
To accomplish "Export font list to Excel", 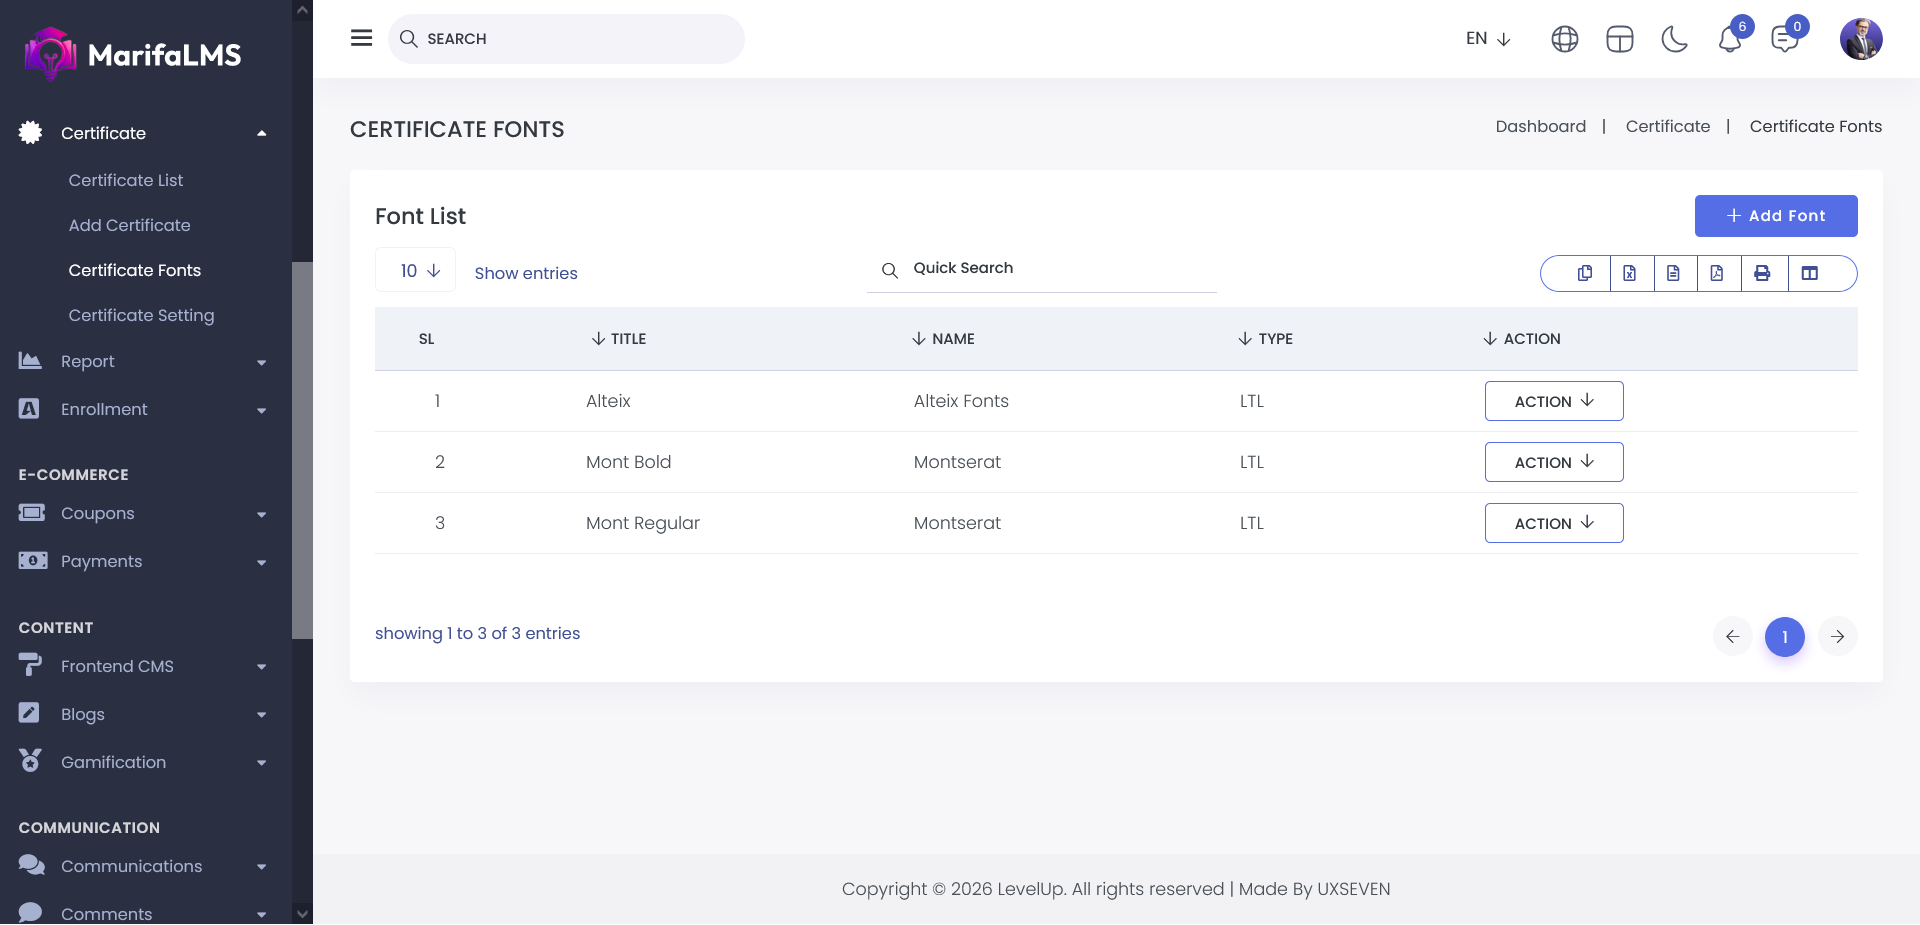I will pyautogui.click(x=1630, y=273).
